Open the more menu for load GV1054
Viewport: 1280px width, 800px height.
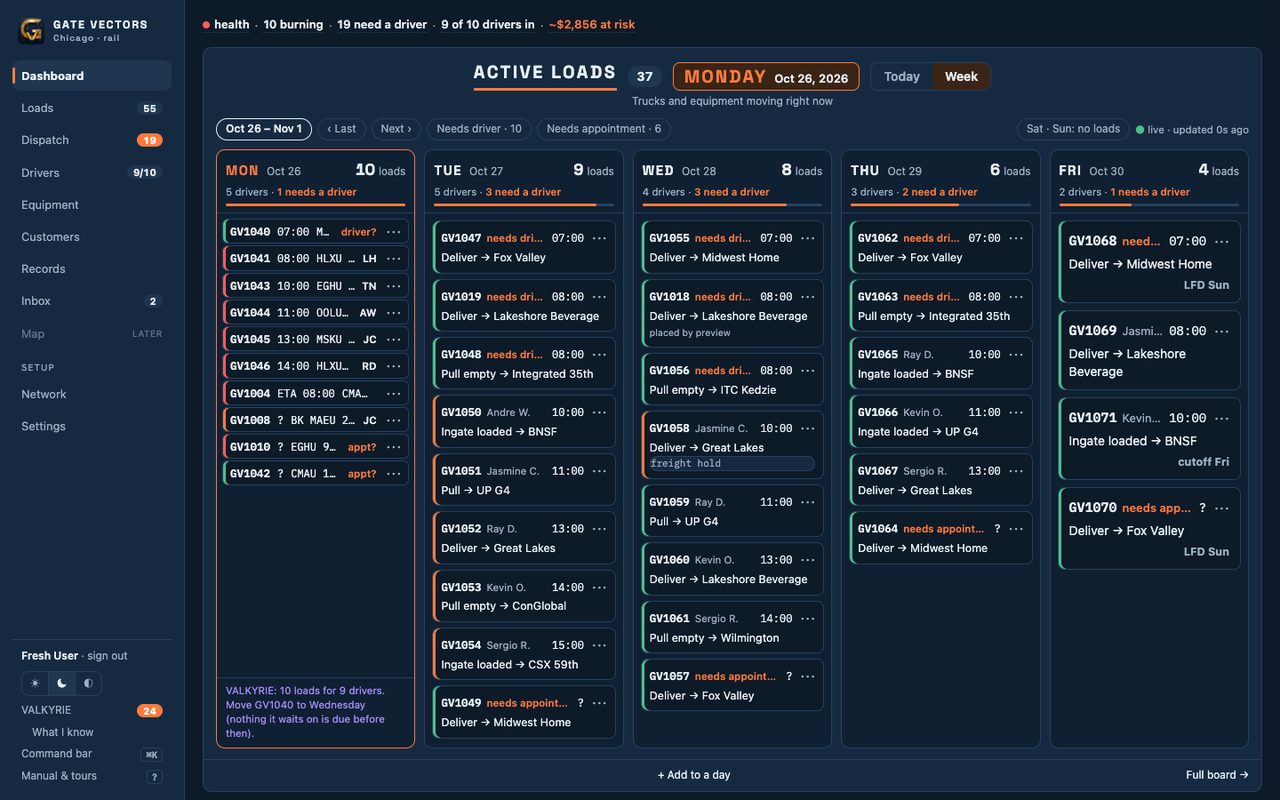point(599,645)
